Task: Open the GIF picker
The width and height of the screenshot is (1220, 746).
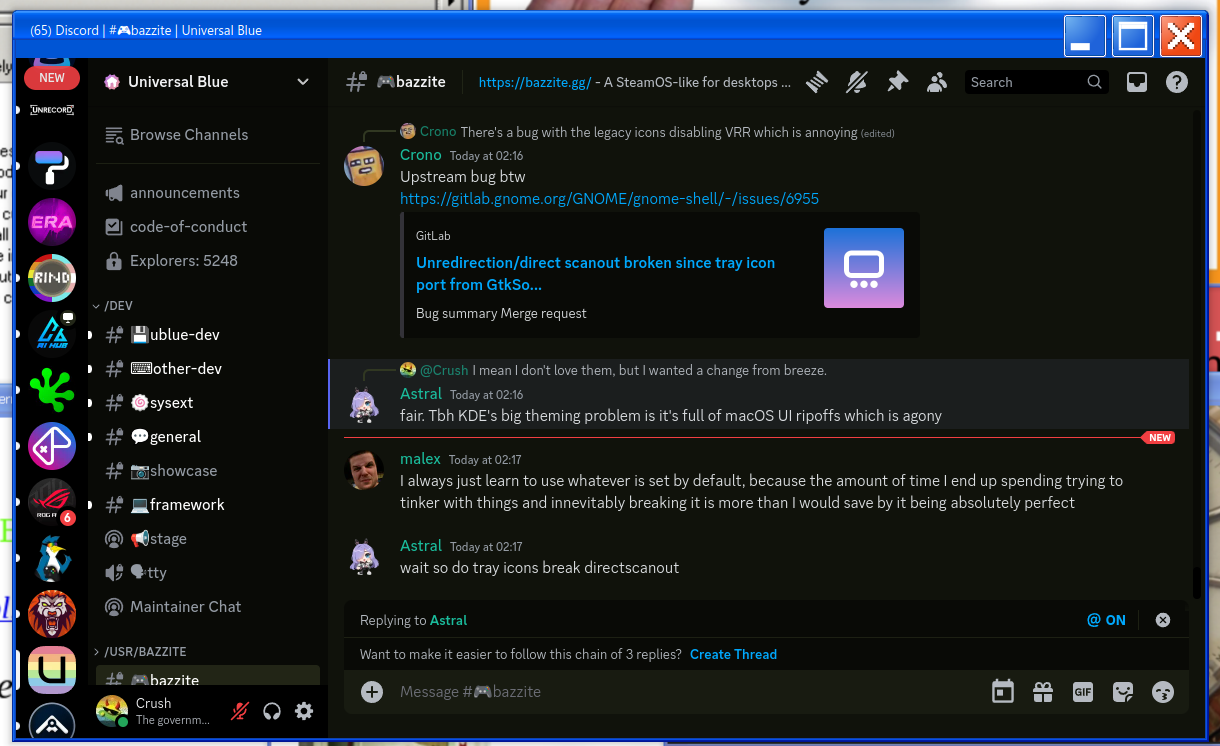Action: [x=1083, y=692]
